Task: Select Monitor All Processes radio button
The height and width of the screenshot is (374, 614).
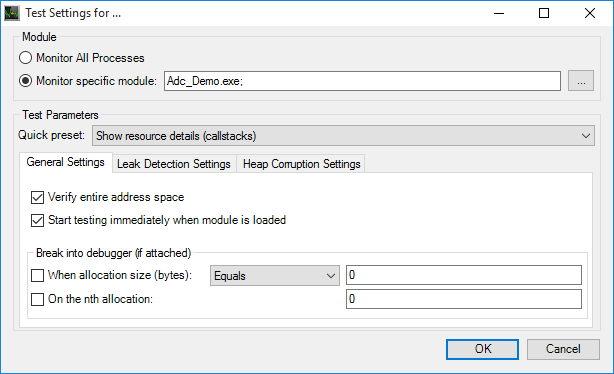Action: click(26, 58)
